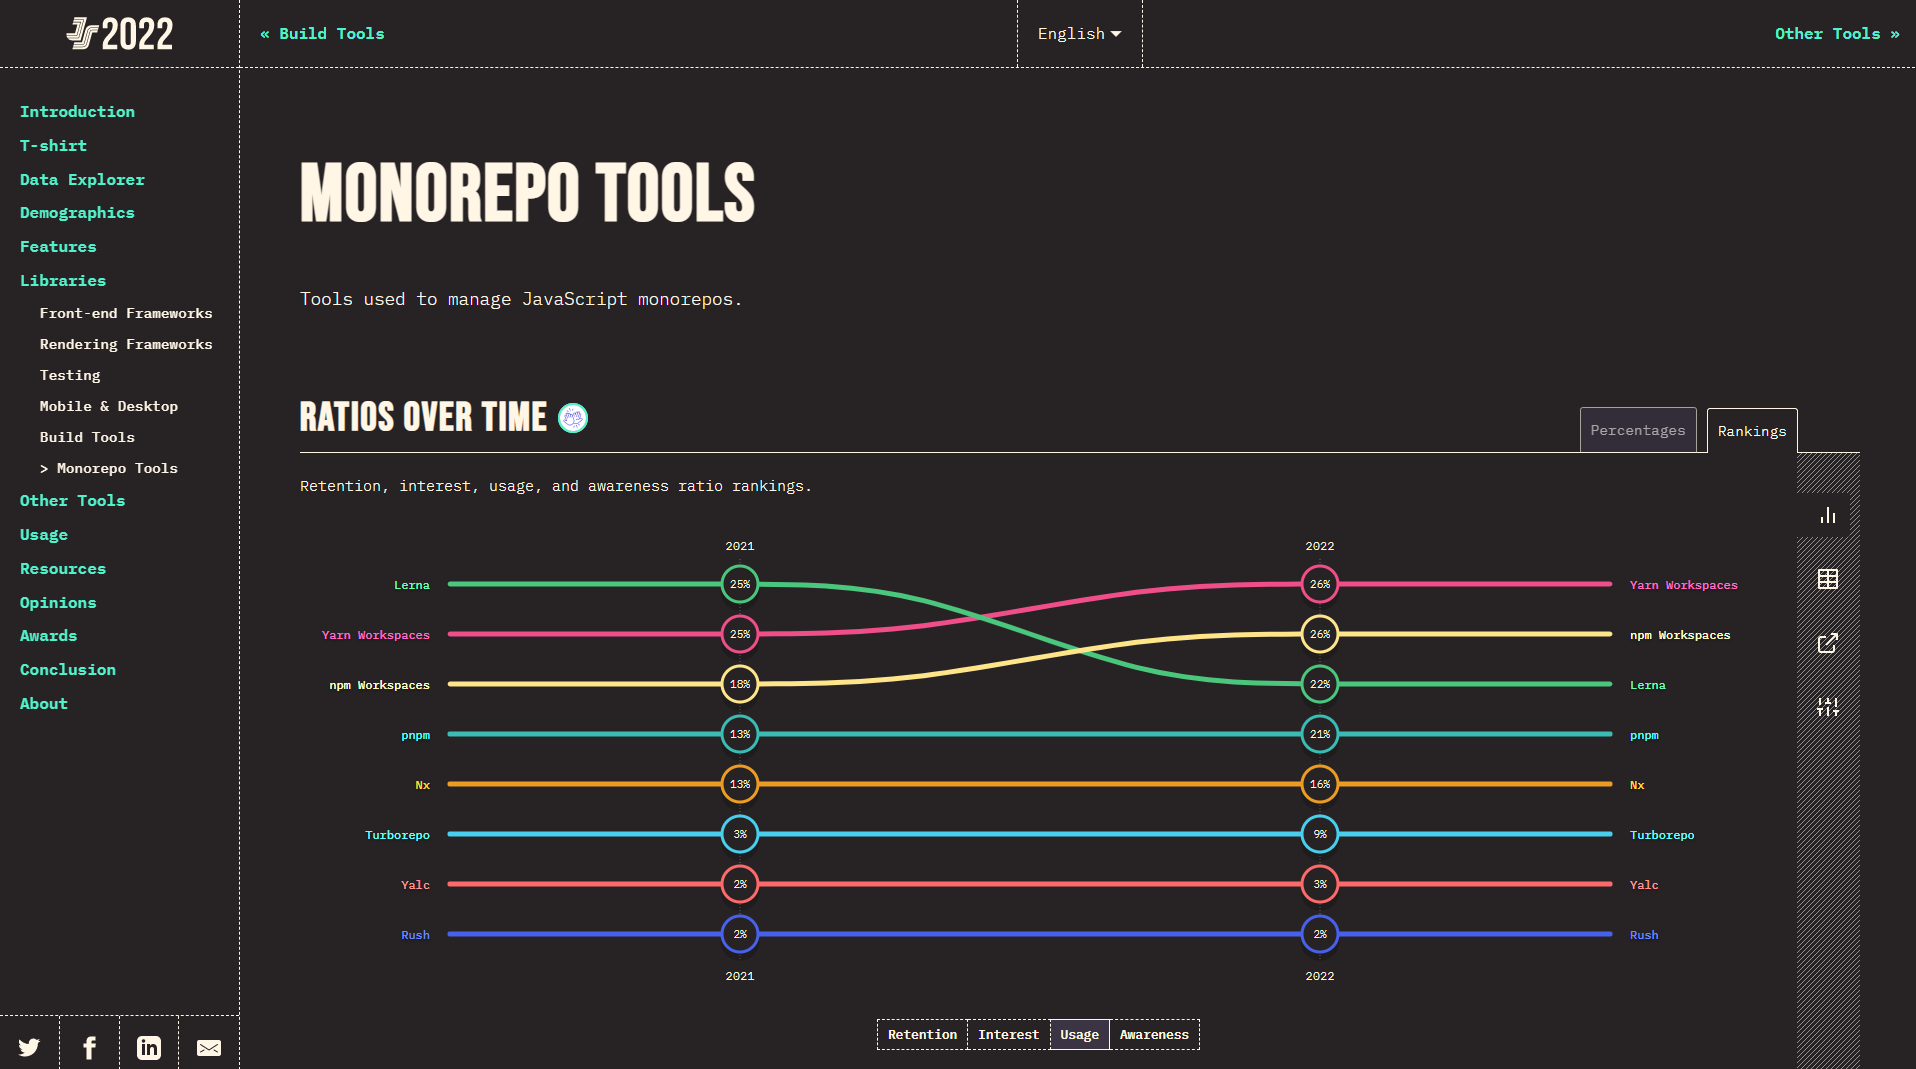Open Mobile & Desktop sub-item
This screenshot has width=1916, height=1069.
pyautogui.click(x=109, y=406)
